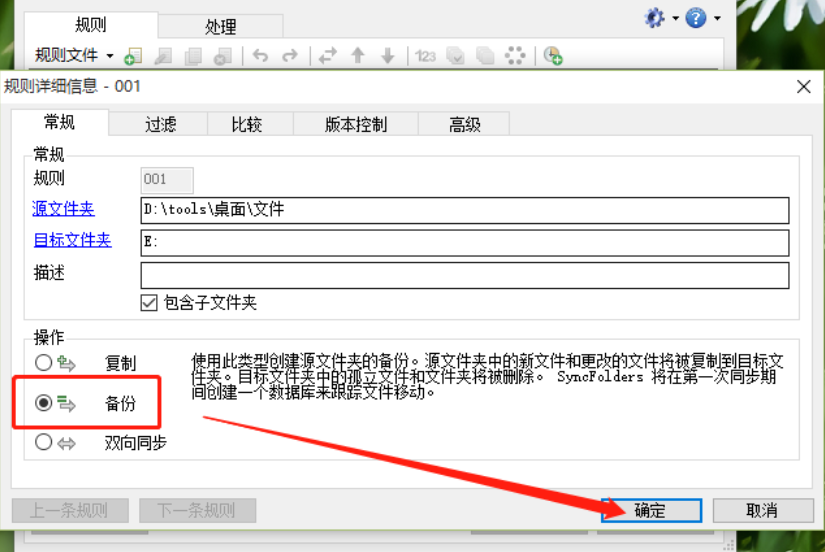Expand the settings gear dropdown arrow
The height and width of the screenshot is (552, 825).
point(676,19)
